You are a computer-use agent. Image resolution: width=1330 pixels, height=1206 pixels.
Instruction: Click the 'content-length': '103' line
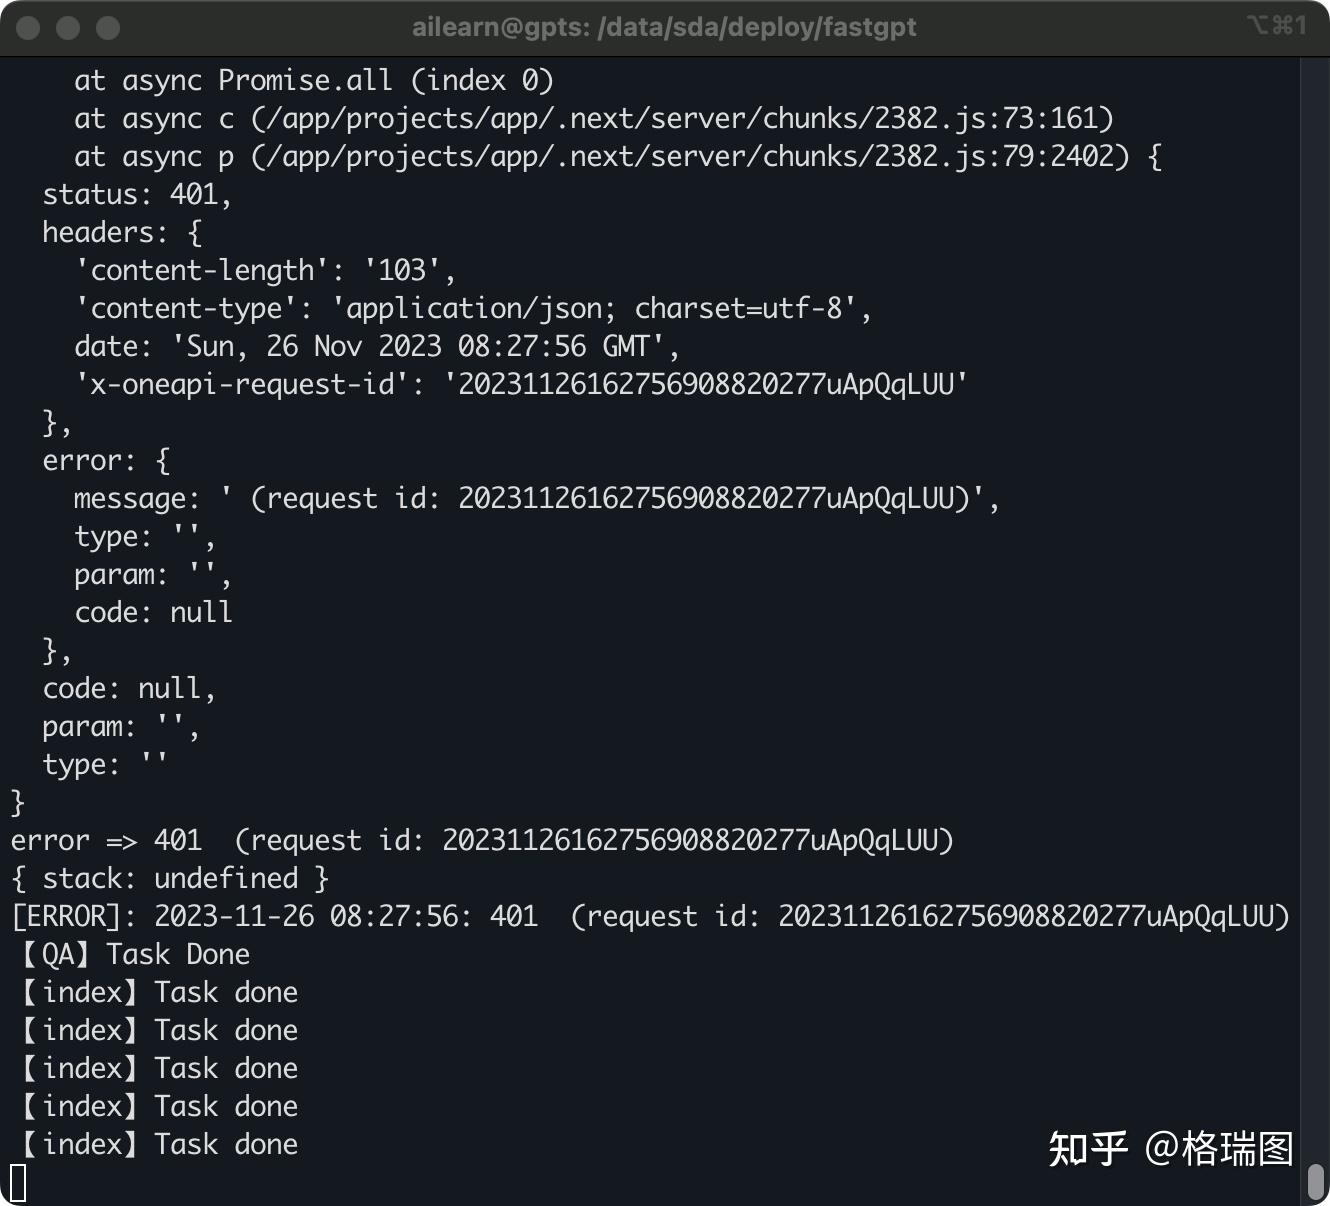click(265, 270)
